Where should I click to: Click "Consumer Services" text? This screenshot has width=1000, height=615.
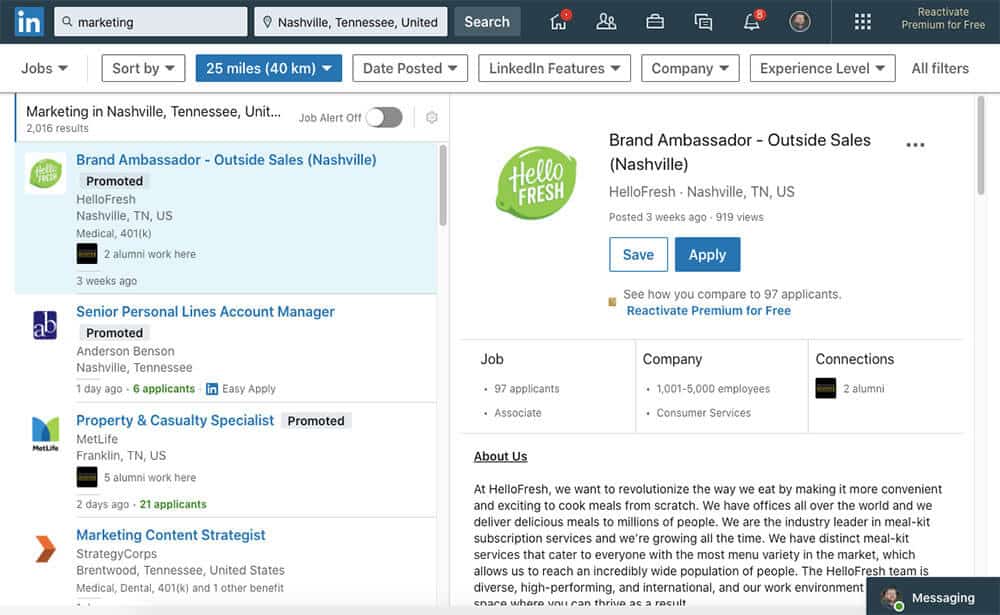(703, 413)
